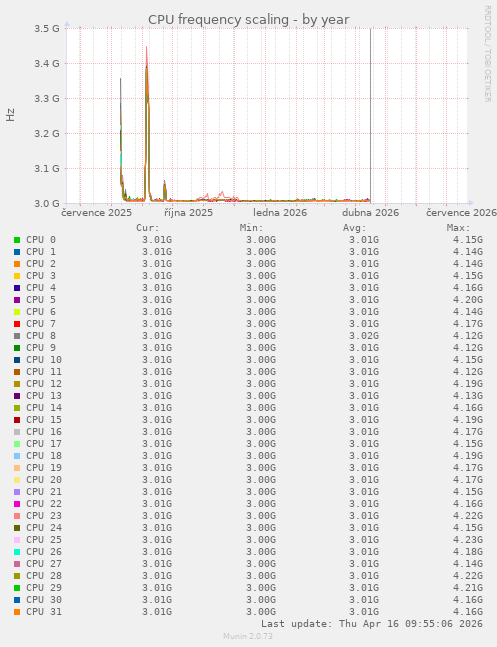Image resolution: width=497 pixels, height=647 pixels.
Task: Click the 'Cur:' column header
Action: point(148,228)
